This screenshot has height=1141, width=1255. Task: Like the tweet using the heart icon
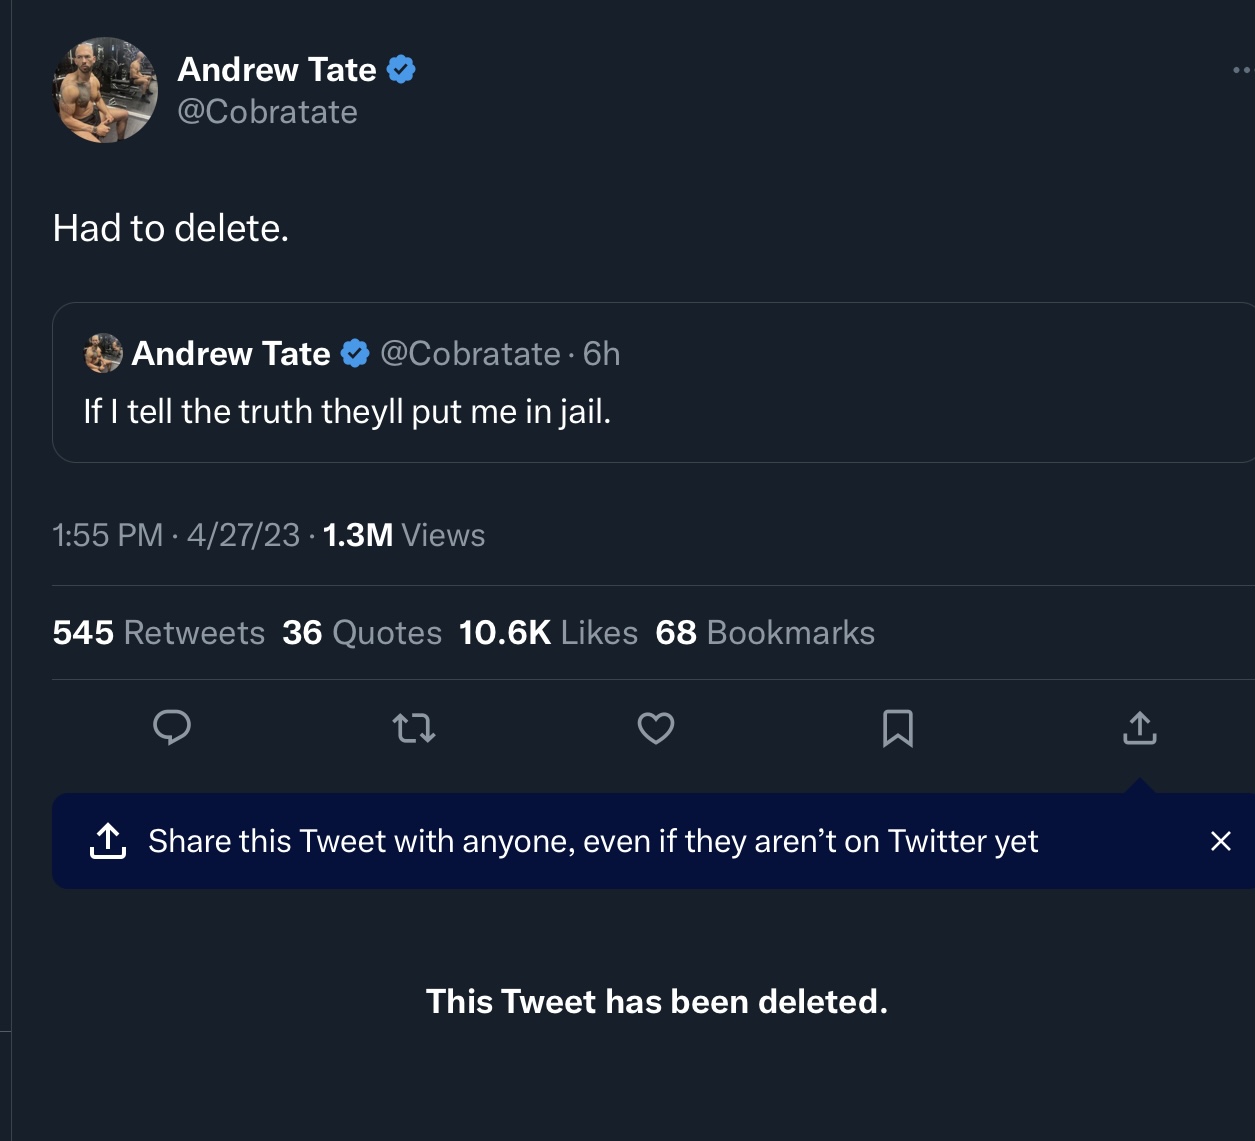655,728
